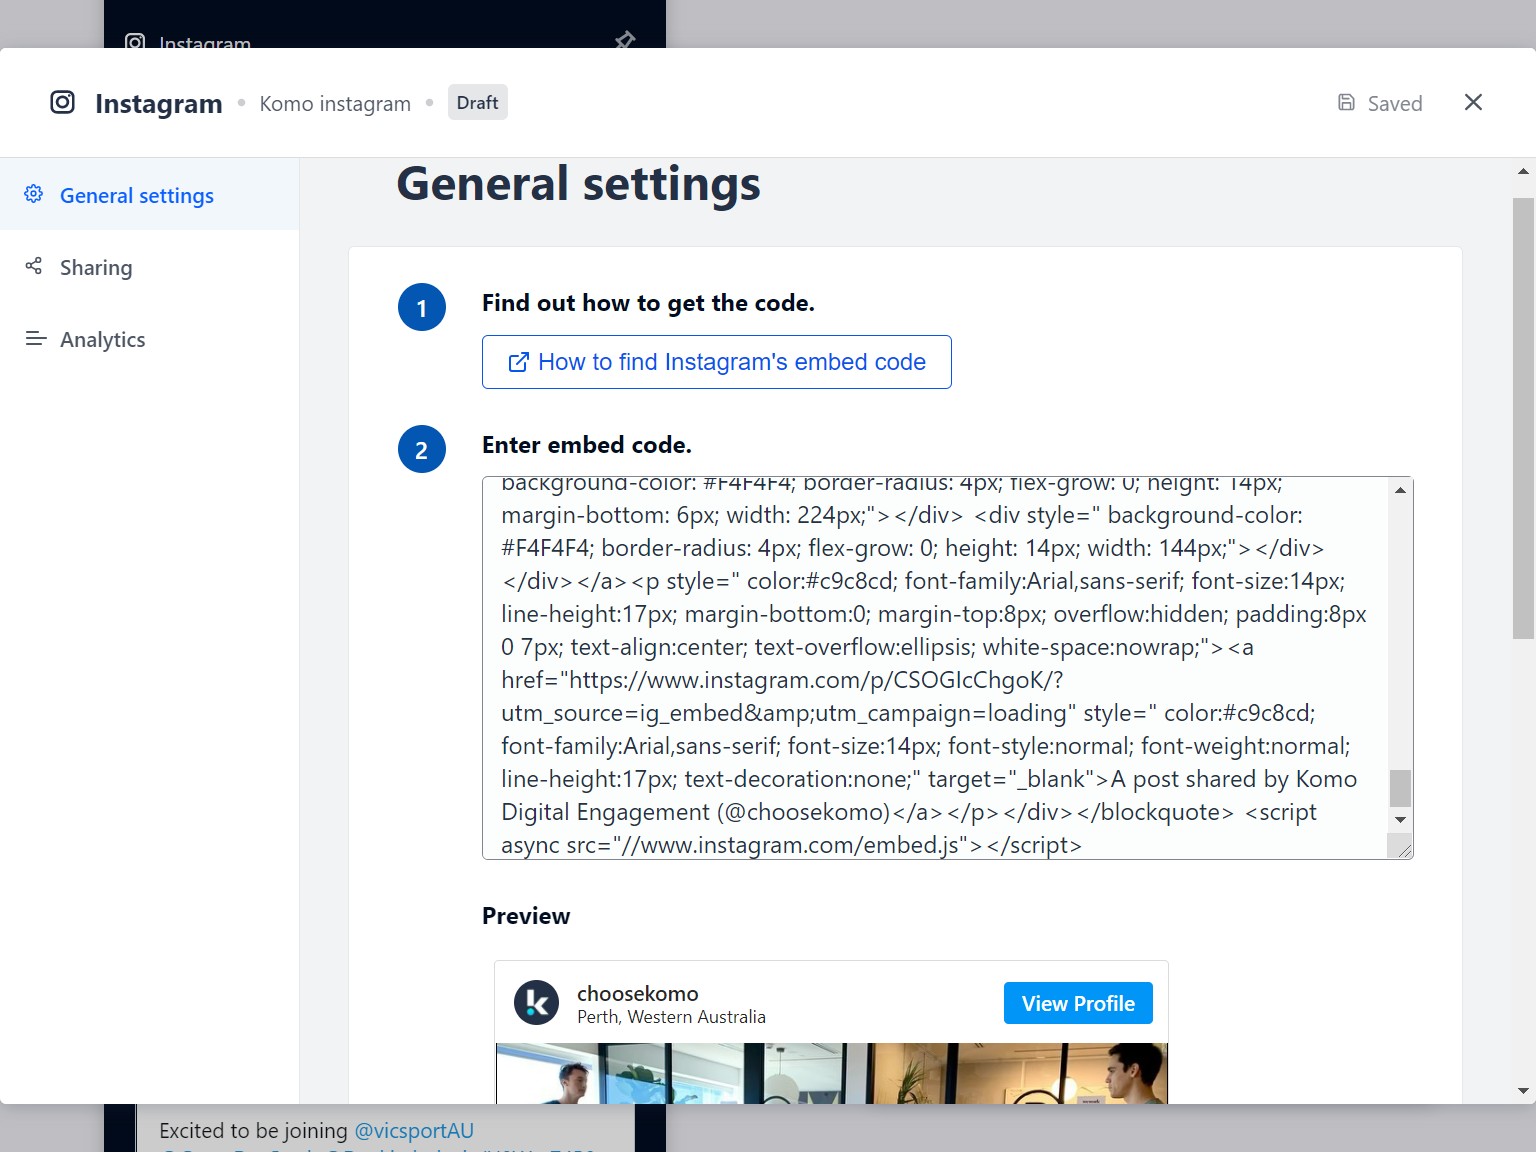
Task: Click the embed code scrollbar down arrow
Action: pos(1400,820)
